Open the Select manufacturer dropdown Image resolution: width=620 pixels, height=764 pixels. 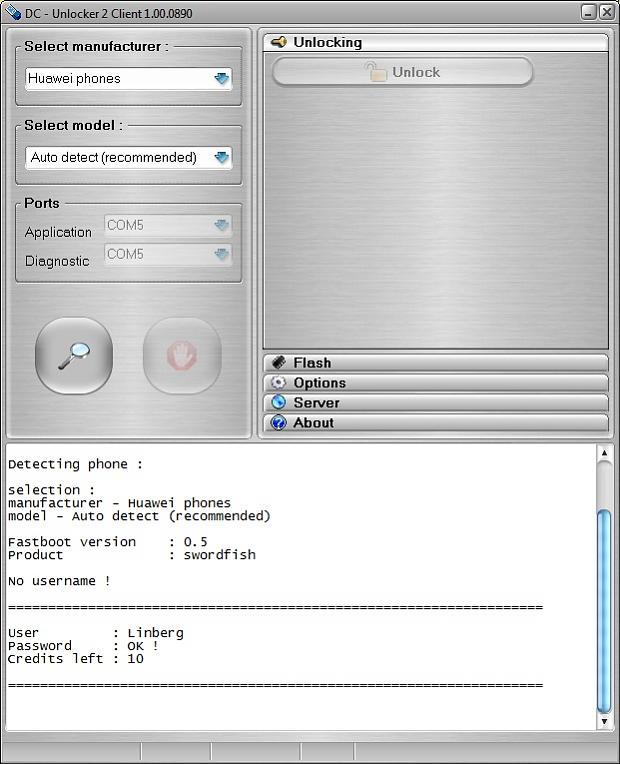pos(221,79)
